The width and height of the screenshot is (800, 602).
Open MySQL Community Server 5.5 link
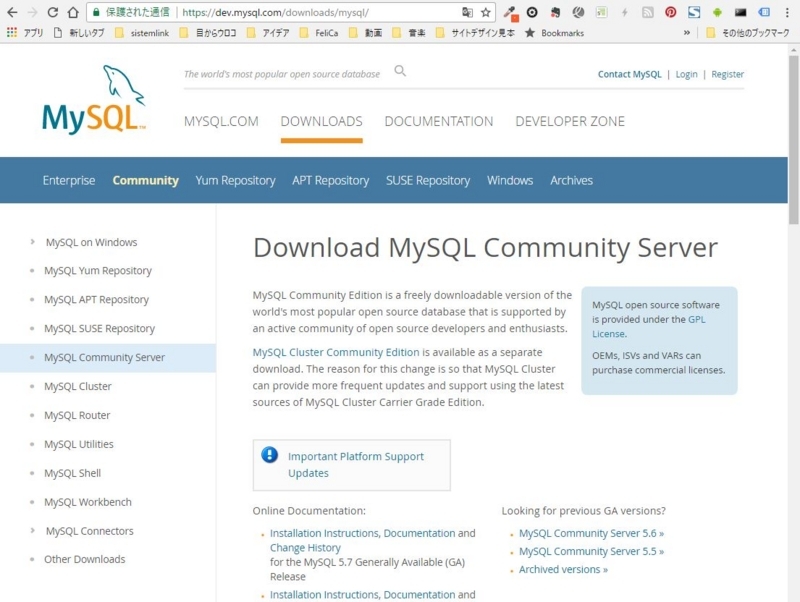pyautogui.click(x=591, y=551)
